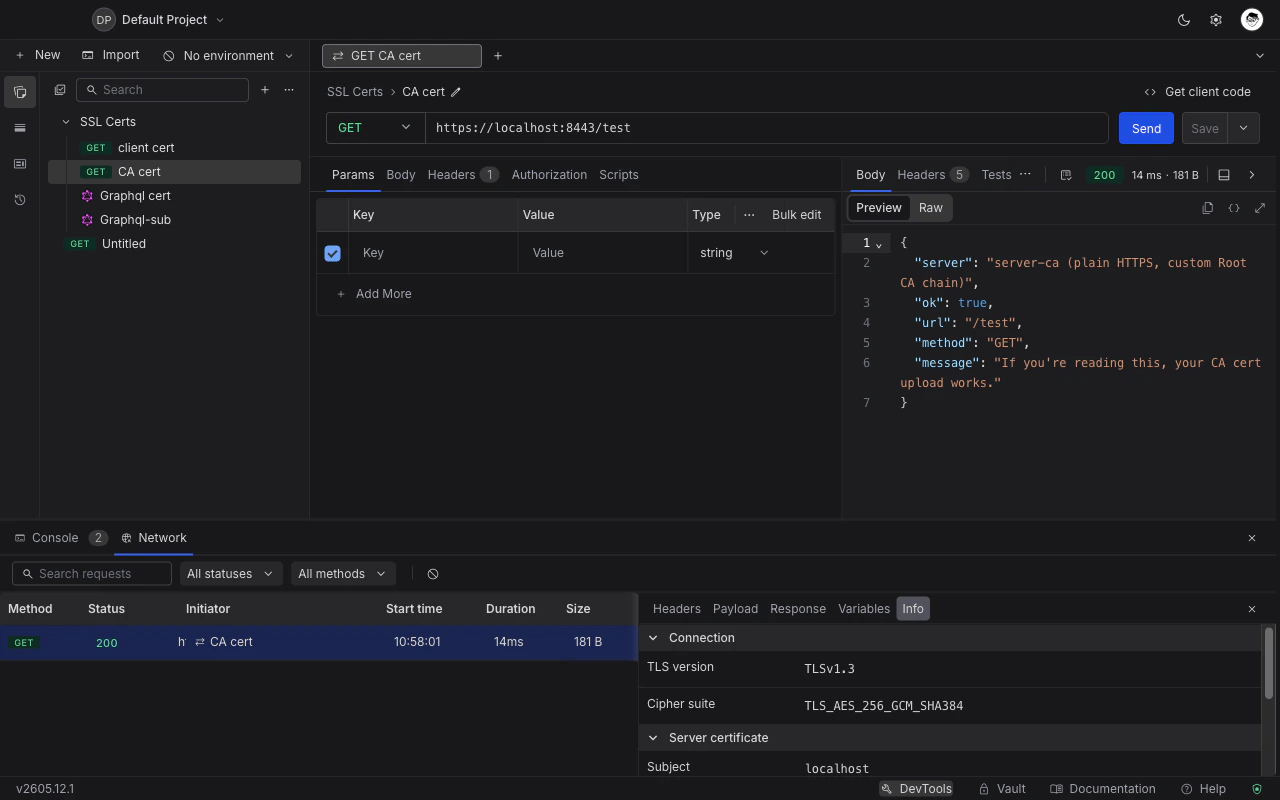The height and width of the screenshot is (800, 1280).
Task: Open the third left-rail icon below Environments
Action: click(x=20, y=164)
